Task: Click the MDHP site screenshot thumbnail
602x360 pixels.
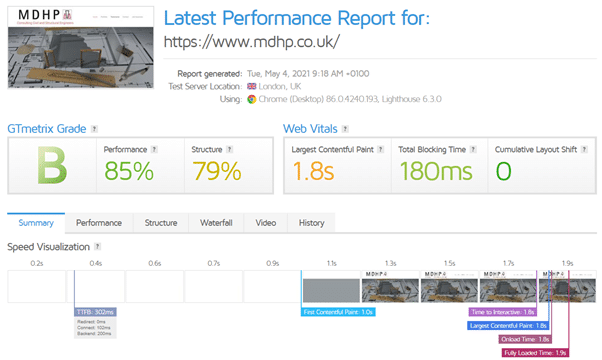Action: click(x=81, y=47)
